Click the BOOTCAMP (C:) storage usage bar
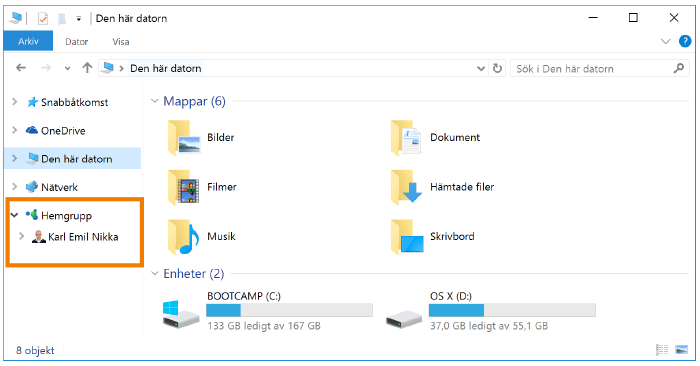Image resolution: width=700 pixels, height=366 pixels. [289, 310]
